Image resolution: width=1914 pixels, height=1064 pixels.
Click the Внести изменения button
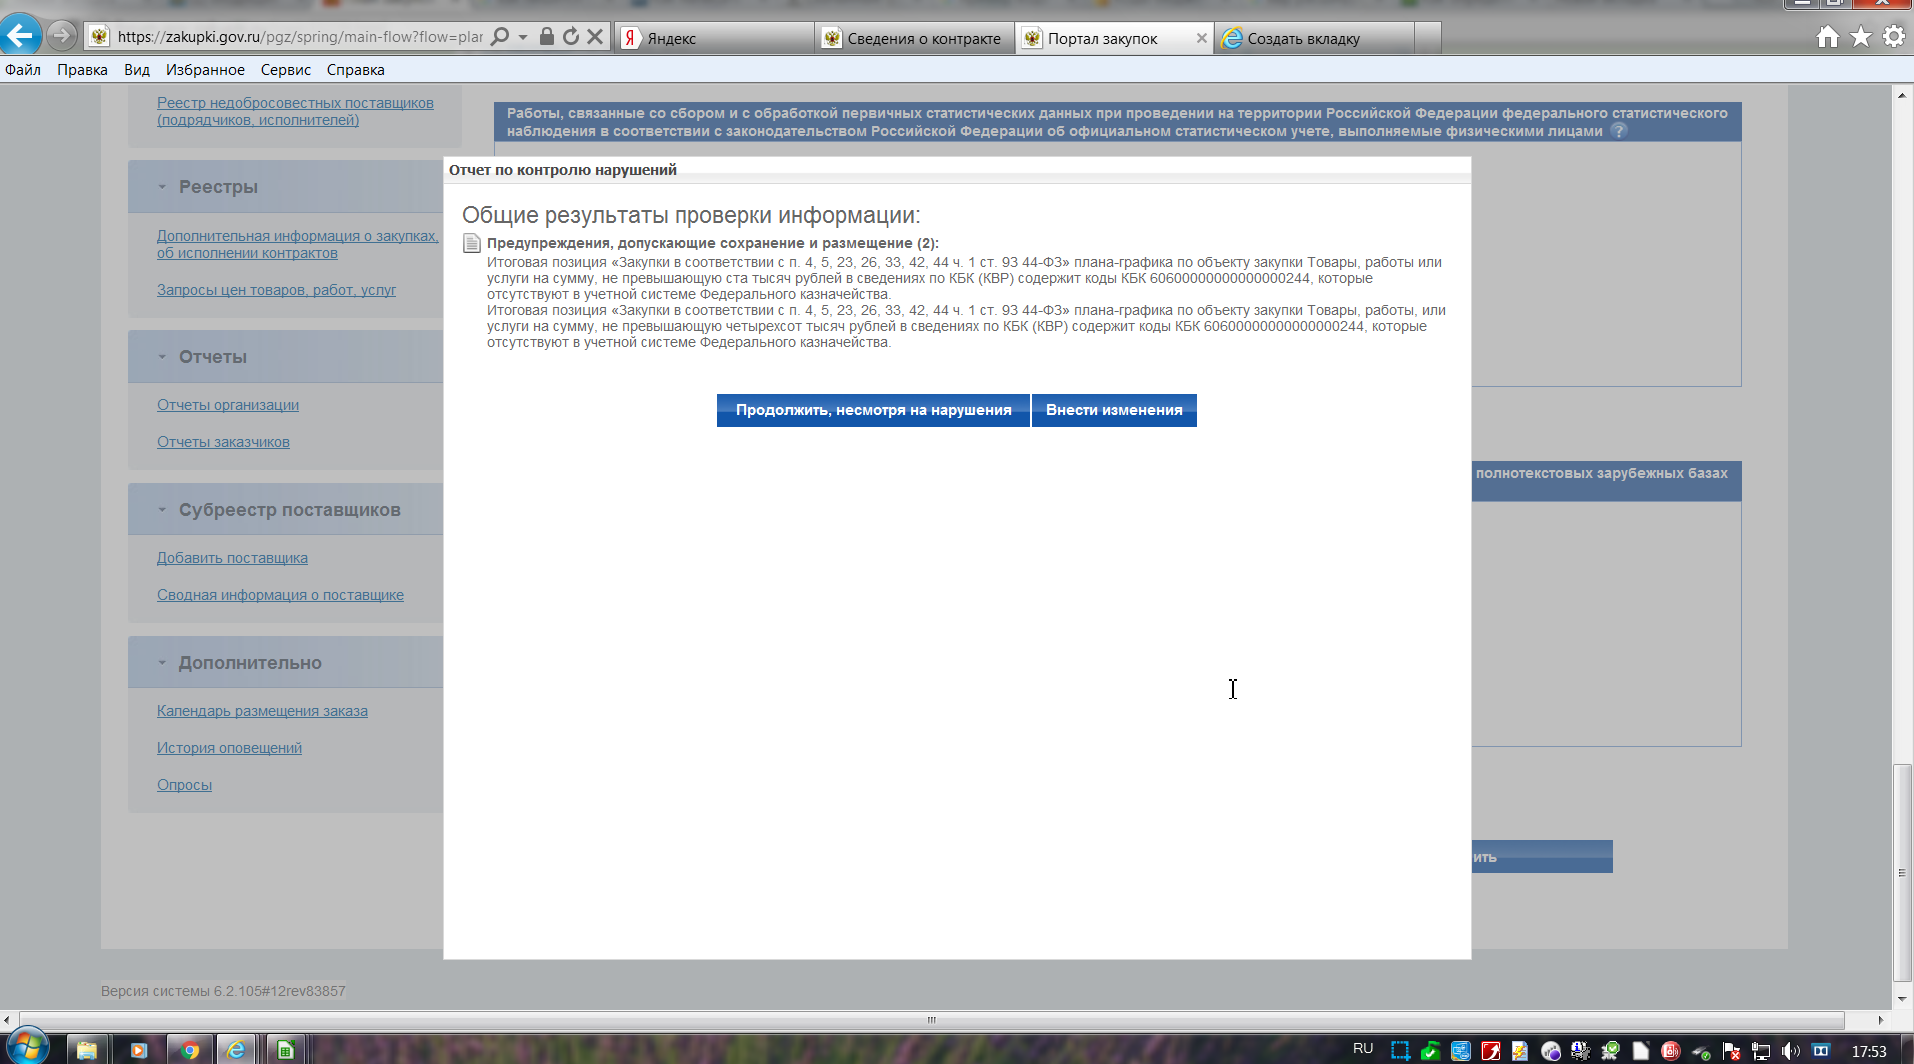pos(1114,410)
